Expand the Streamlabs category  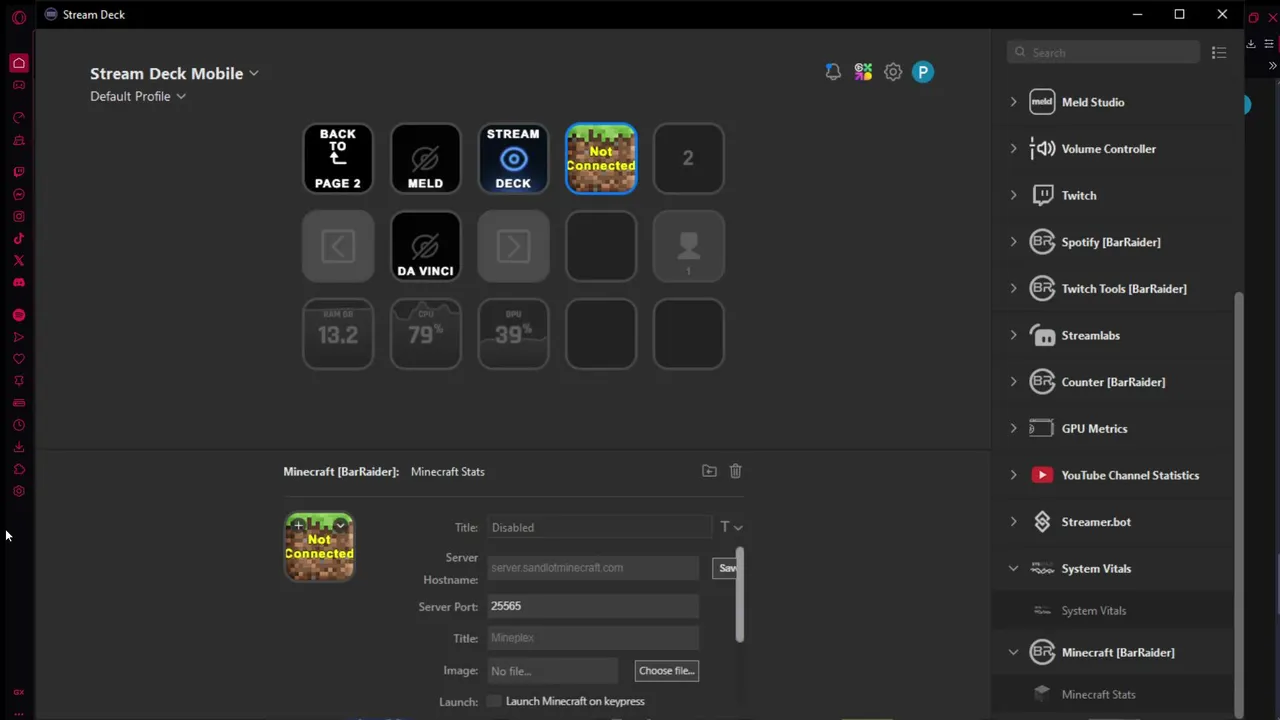coord(1013,335)
